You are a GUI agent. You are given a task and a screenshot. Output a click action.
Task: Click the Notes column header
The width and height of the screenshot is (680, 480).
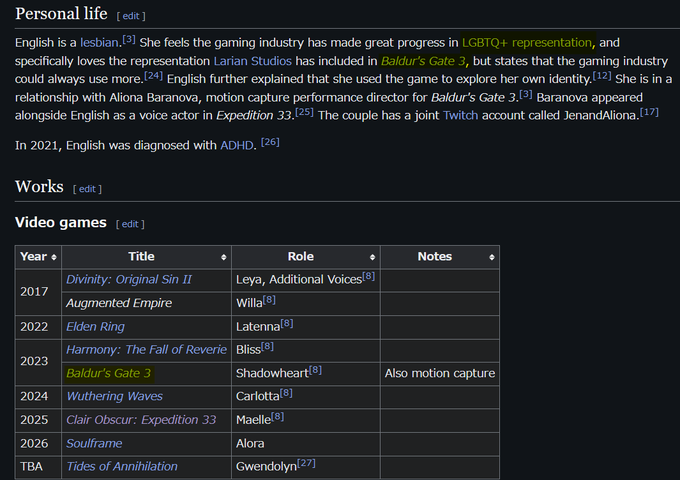coord(440,257)
